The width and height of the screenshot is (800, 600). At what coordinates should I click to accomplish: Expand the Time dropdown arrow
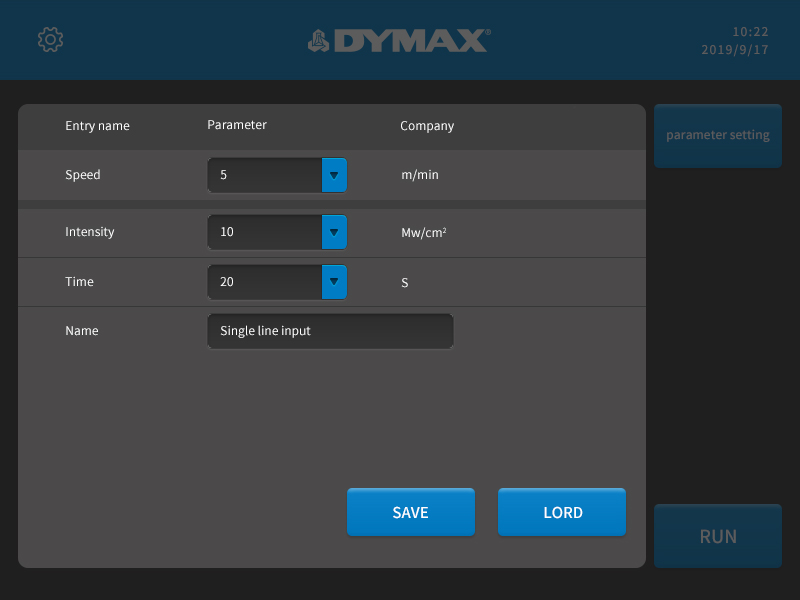tap(334, 282)
